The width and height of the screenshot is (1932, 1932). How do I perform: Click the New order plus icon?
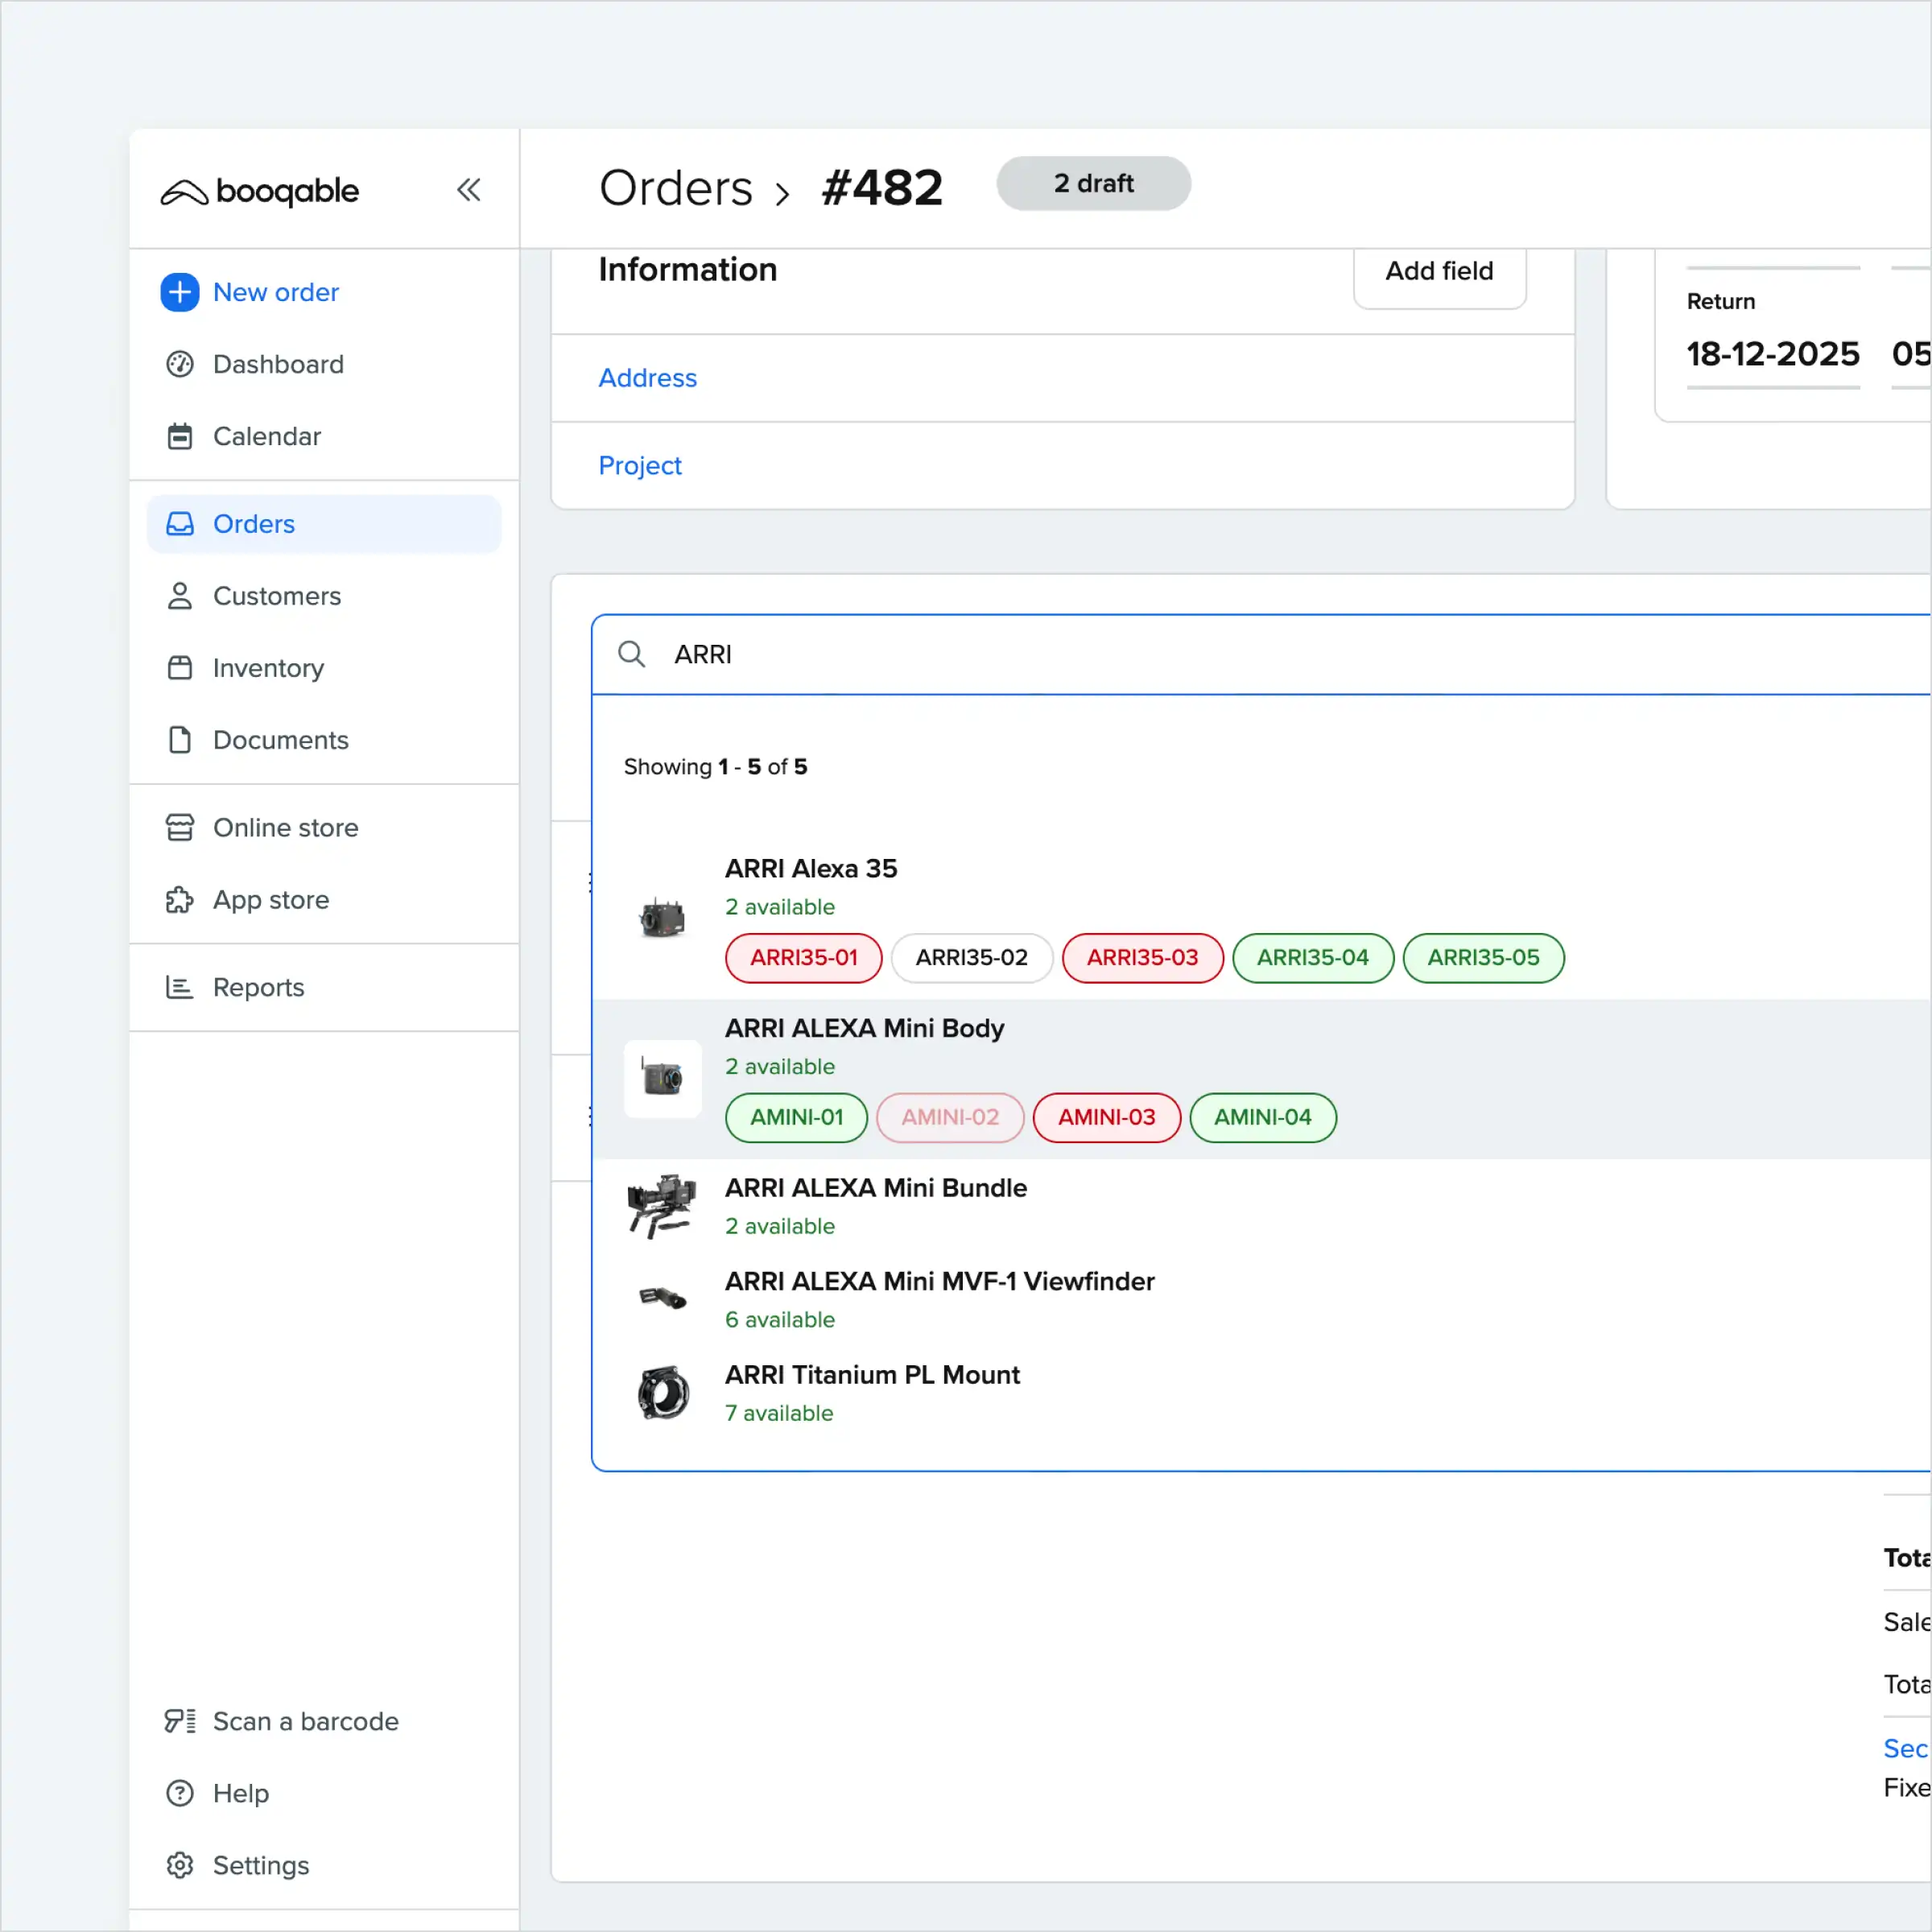(x=180, y=292)
